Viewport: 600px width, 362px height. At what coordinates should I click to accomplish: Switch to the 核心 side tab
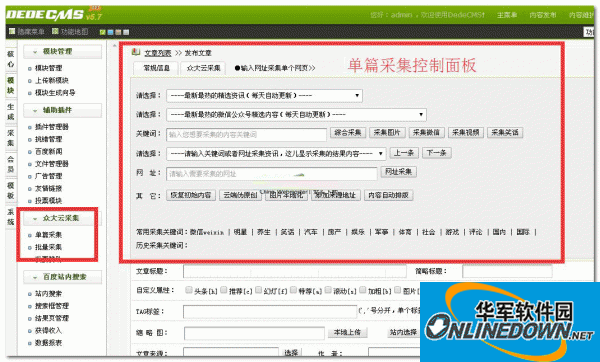11,59
